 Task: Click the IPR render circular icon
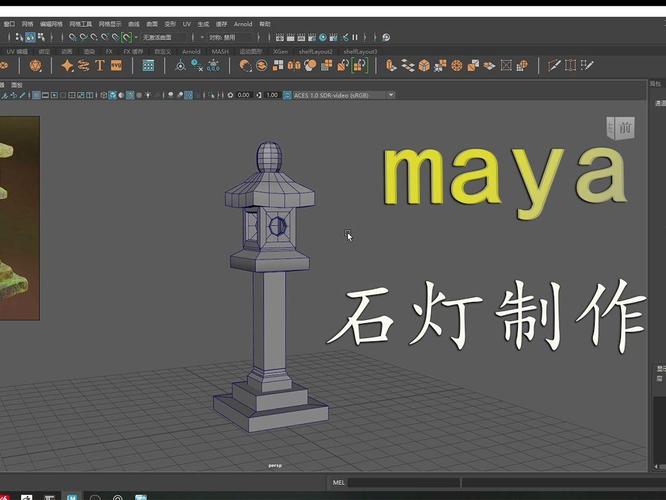tap(323, 37)
